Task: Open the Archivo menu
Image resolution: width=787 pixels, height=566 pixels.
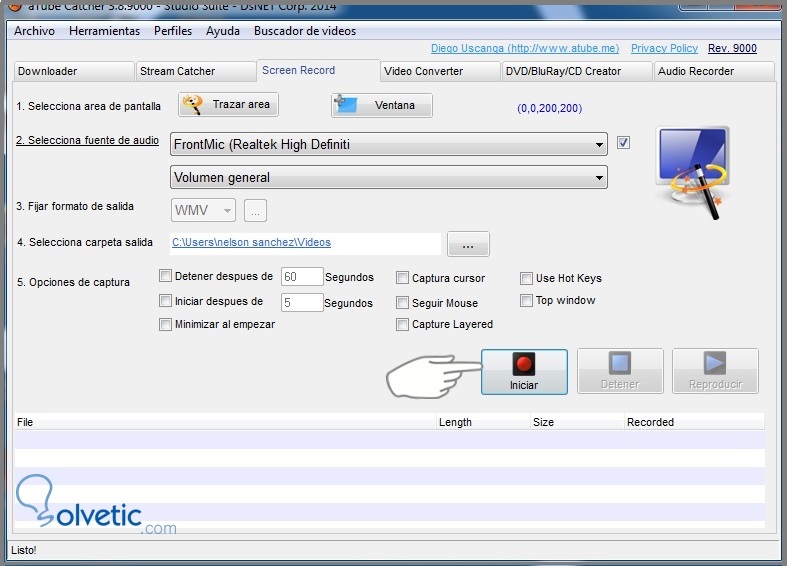Action: [34, 31]
